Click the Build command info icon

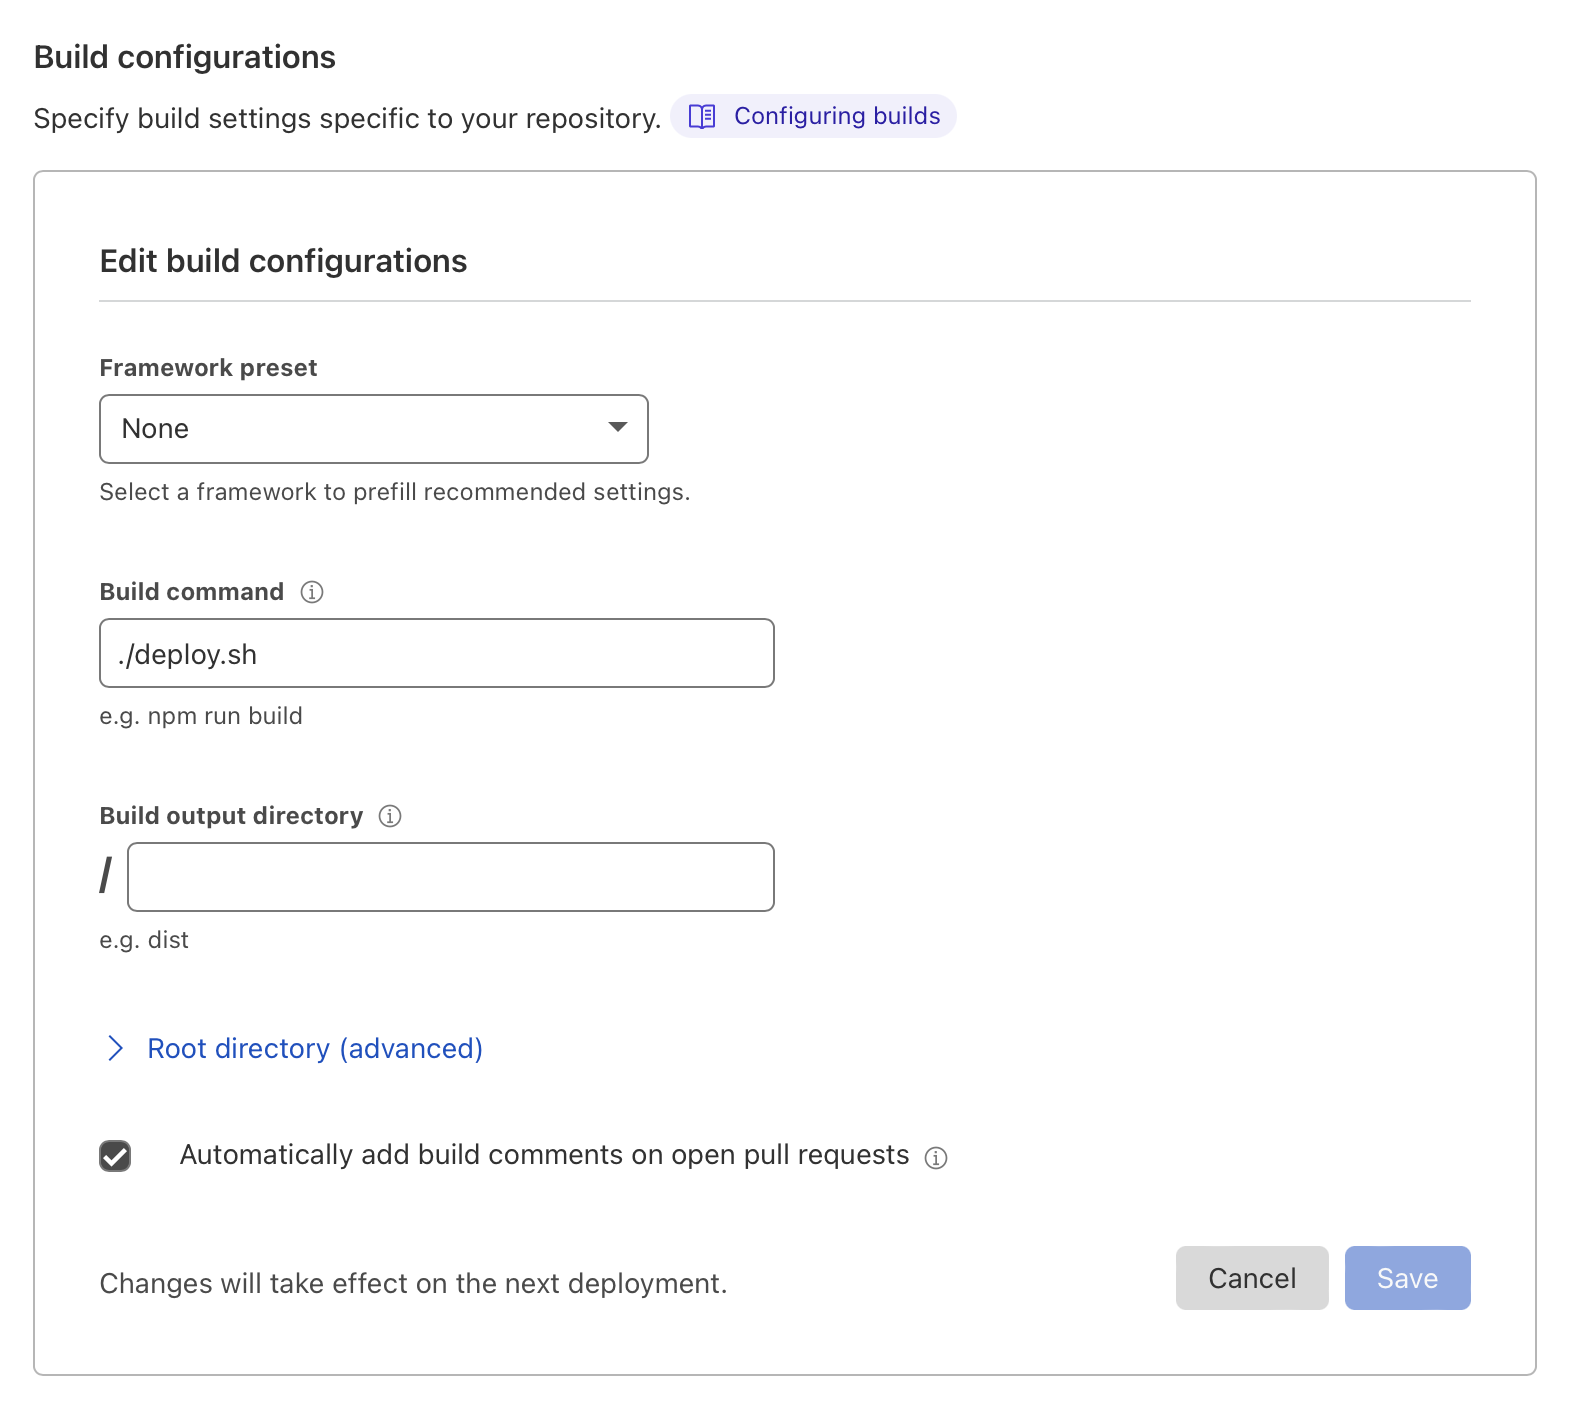click(312, 592)
